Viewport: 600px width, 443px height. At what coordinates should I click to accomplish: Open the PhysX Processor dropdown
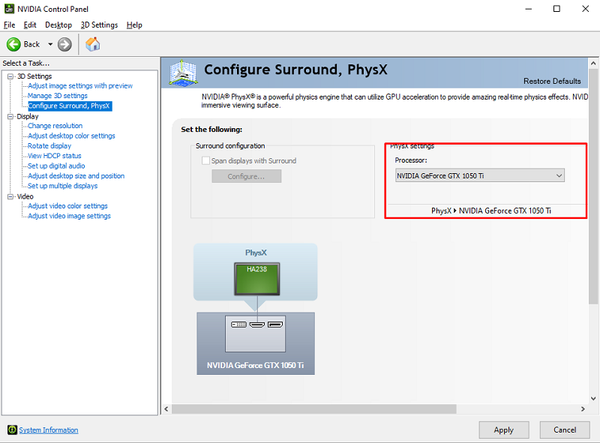480,176
